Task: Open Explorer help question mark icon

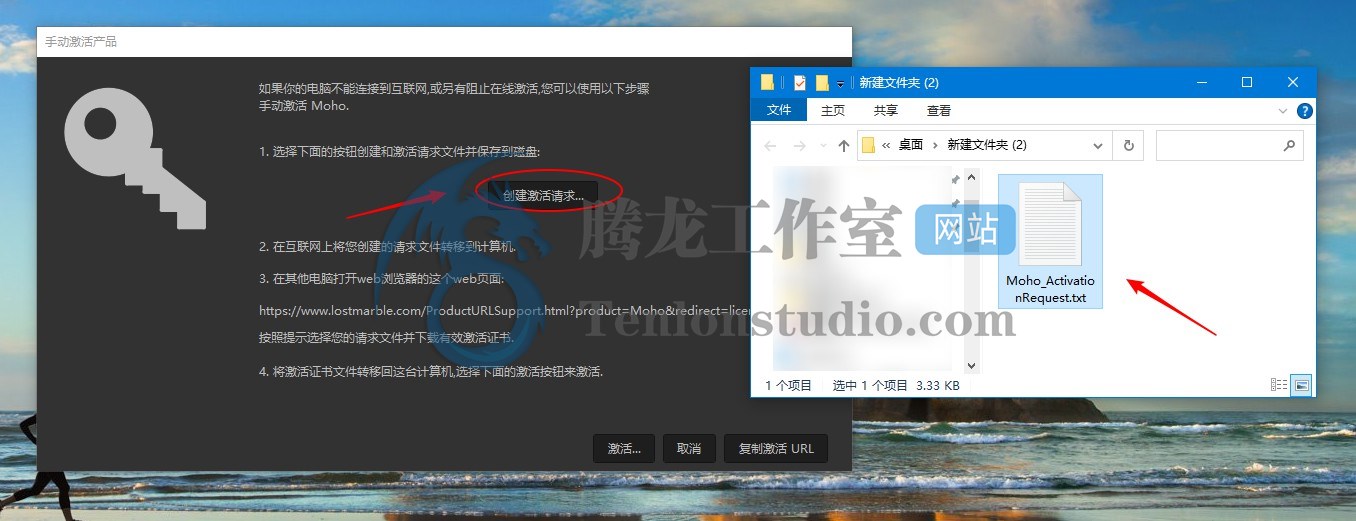Action: (1304, 111)
